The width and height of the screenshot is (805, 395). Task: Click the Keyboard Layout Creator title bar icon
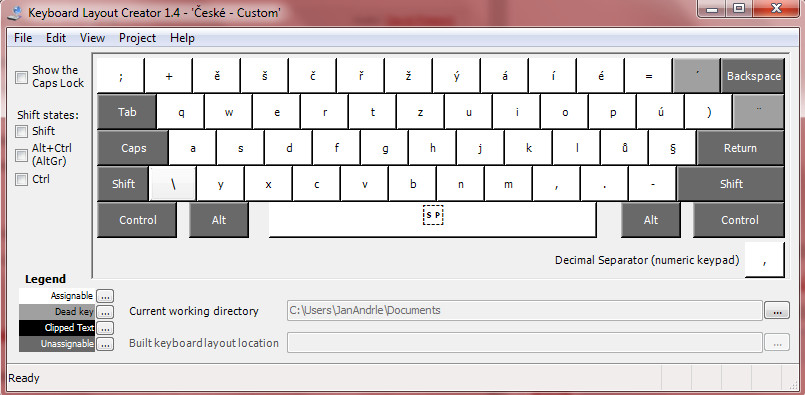click(15, 13)
